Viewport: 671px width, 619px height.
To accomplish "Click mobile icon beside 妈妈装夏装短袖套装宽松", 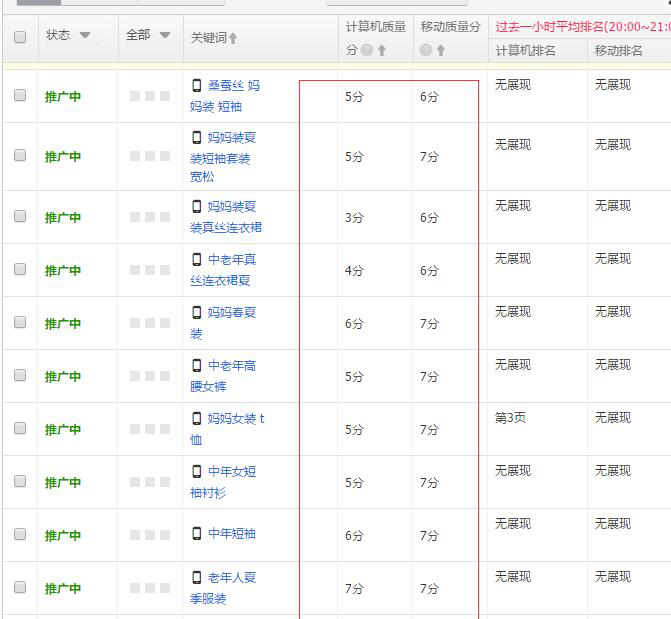I will tap(196, 137).
